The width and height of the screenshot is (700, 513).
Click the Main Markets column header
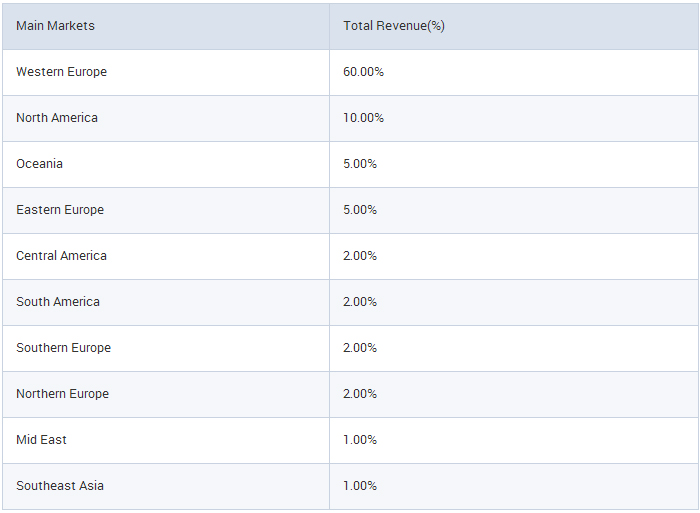[55, 26]
